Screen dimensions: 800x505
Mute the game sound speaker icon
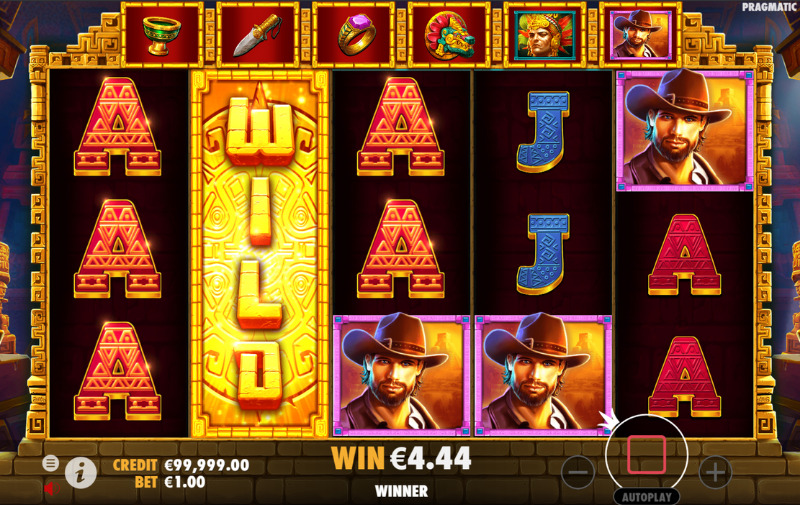51,489
